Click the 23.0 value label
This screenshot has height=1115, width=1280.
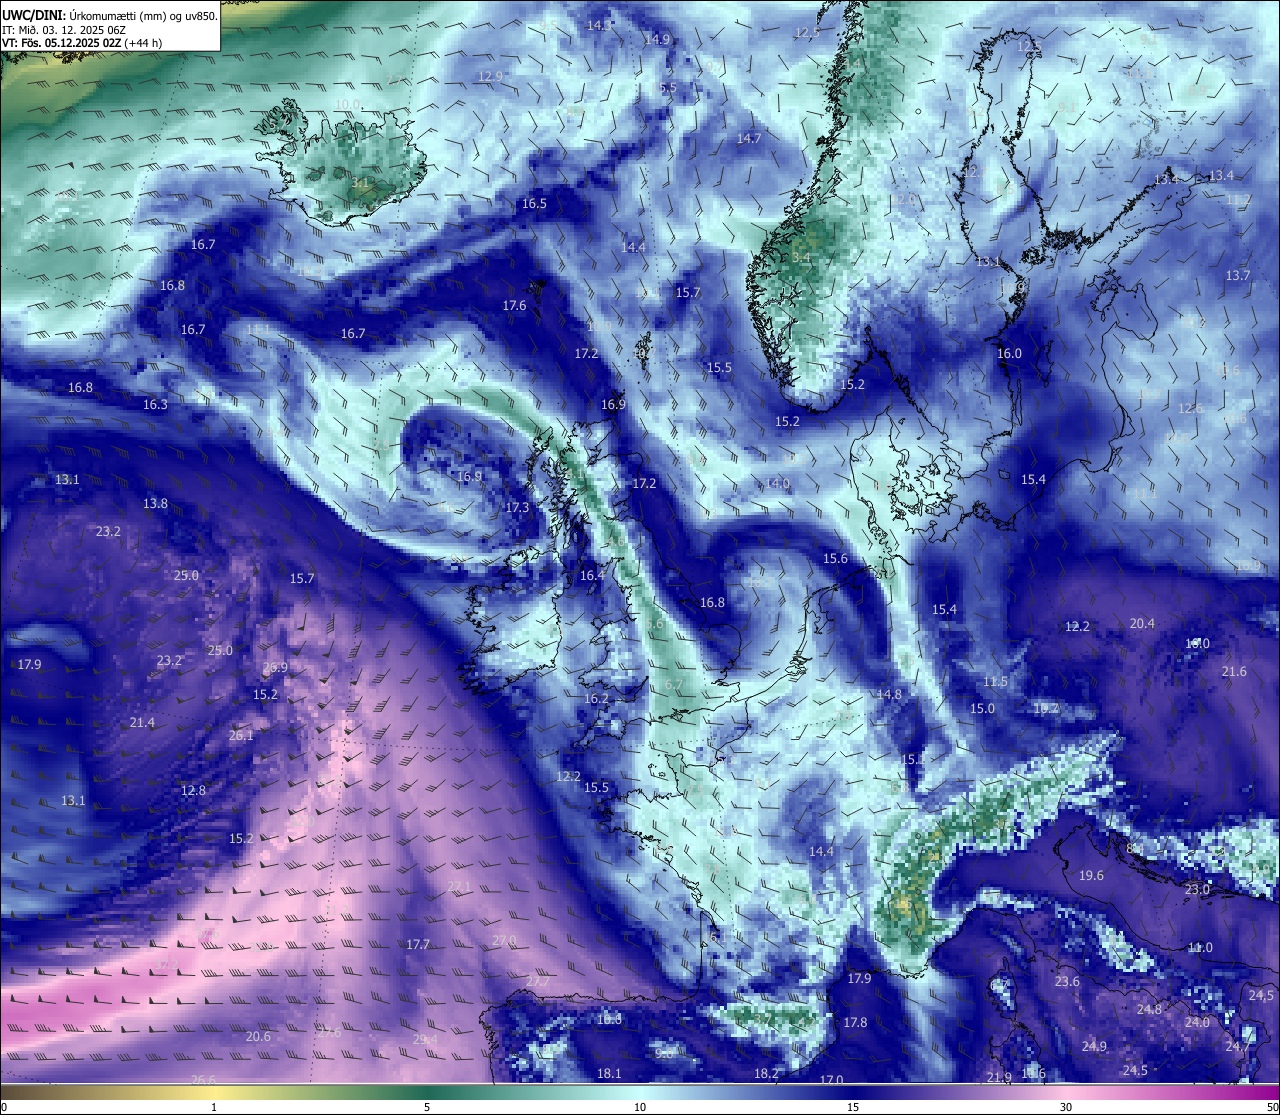coord(1197,889)
